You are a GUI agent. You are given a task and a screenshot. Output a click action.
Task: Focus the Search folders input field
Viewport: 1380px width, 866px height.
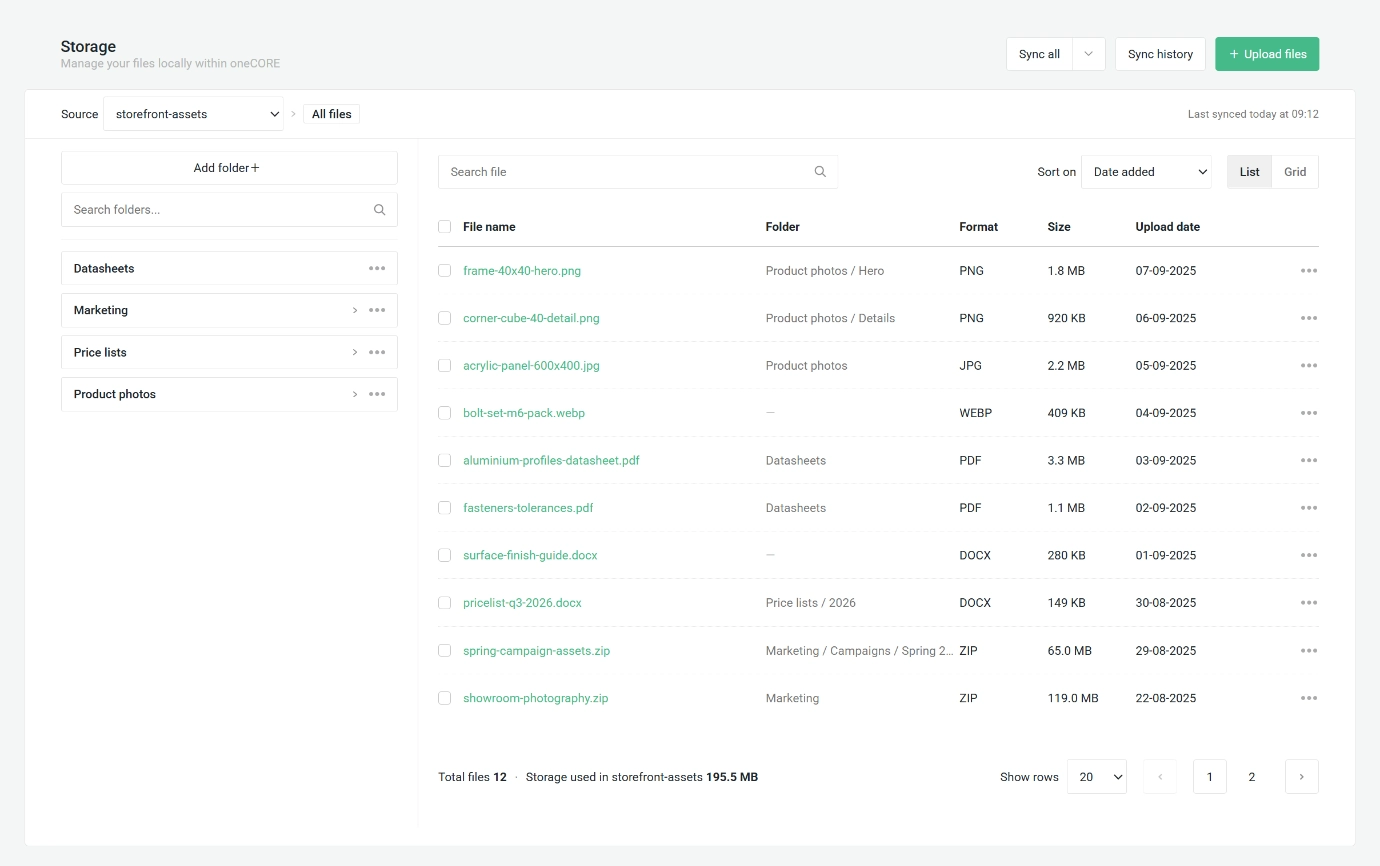[x=229, y=210]
